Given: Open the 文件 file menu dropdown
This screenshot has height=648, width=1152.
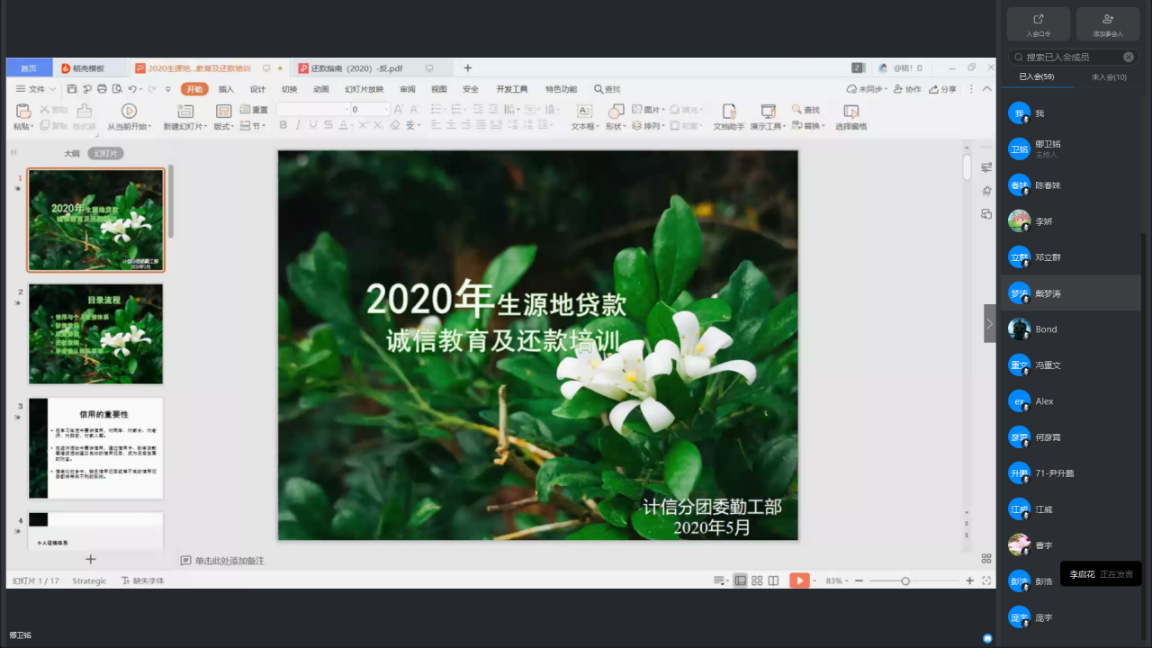Looking at the screenshot, I should pos(37,89).
